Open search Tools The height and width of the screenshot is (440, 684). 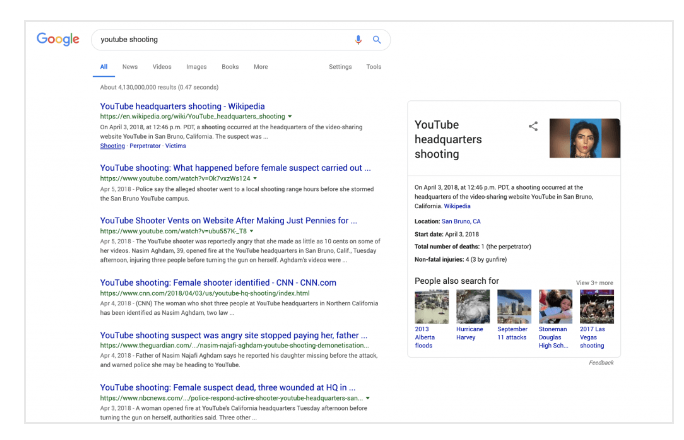tap(374, 67)
